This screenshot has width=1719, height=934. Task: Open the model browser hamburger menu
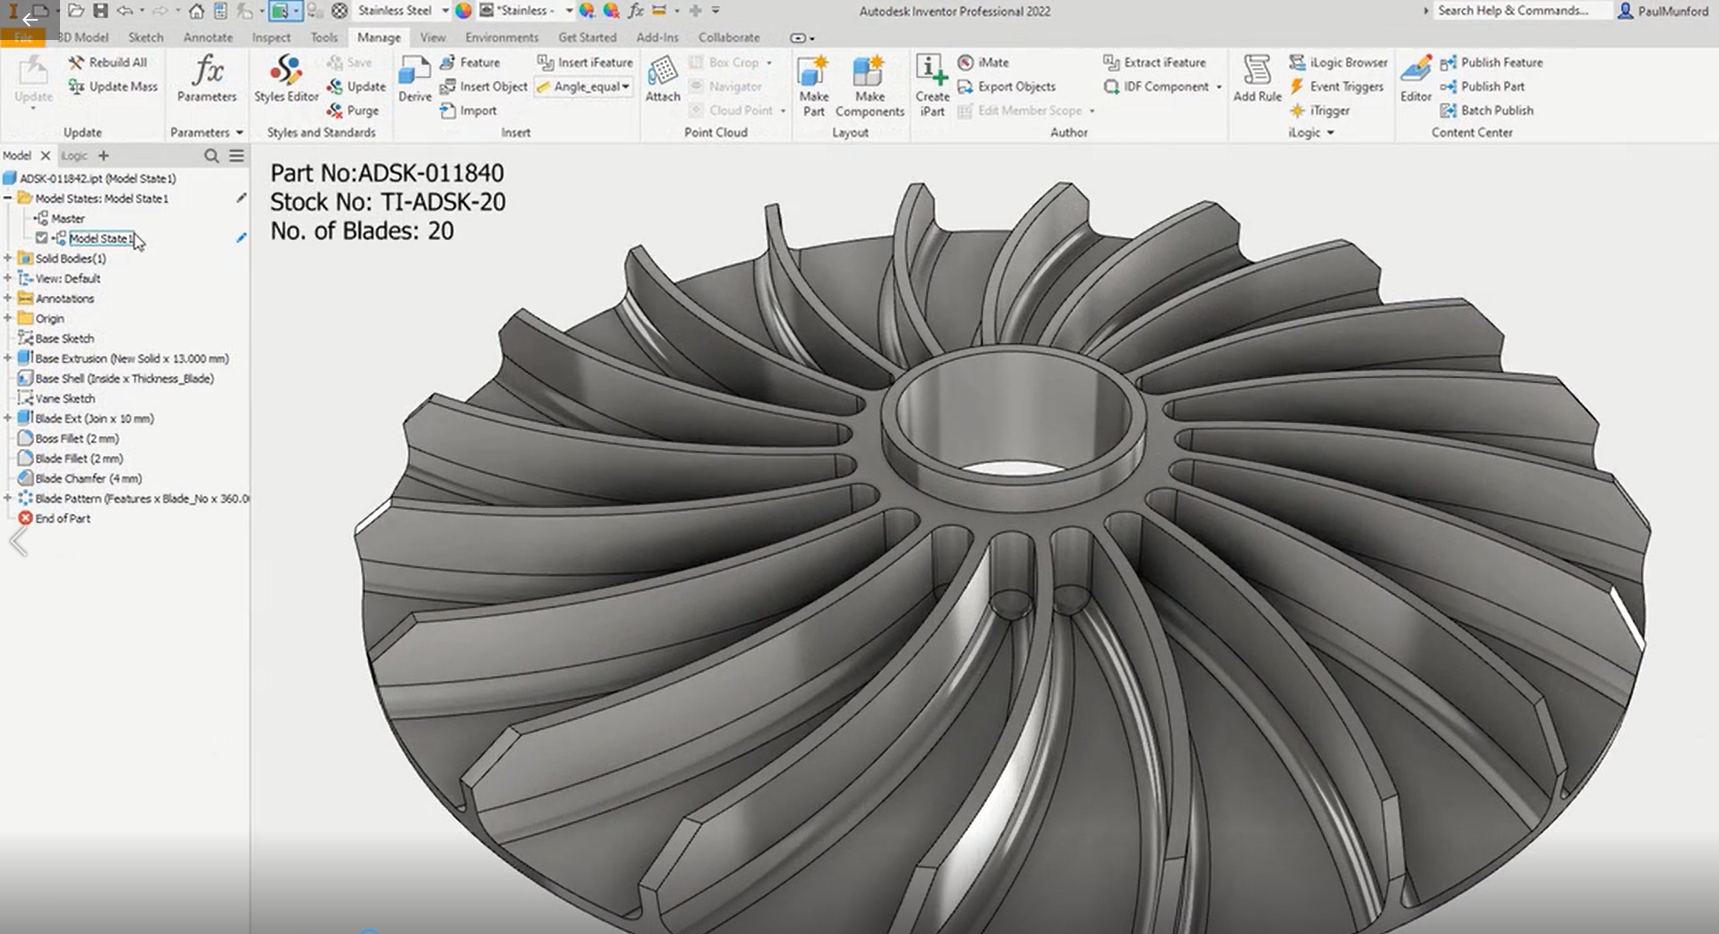pyautogui.click(x=237, y=156)
